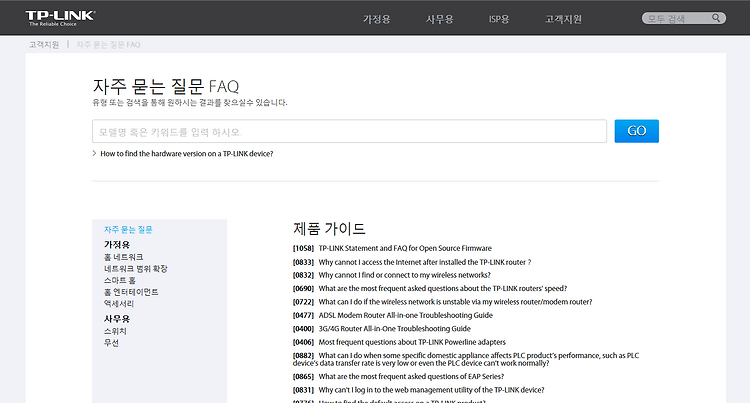This screenshot has height=403, width=750.
Task: Select 무선 in the sidebar
Action: (111, 343)
